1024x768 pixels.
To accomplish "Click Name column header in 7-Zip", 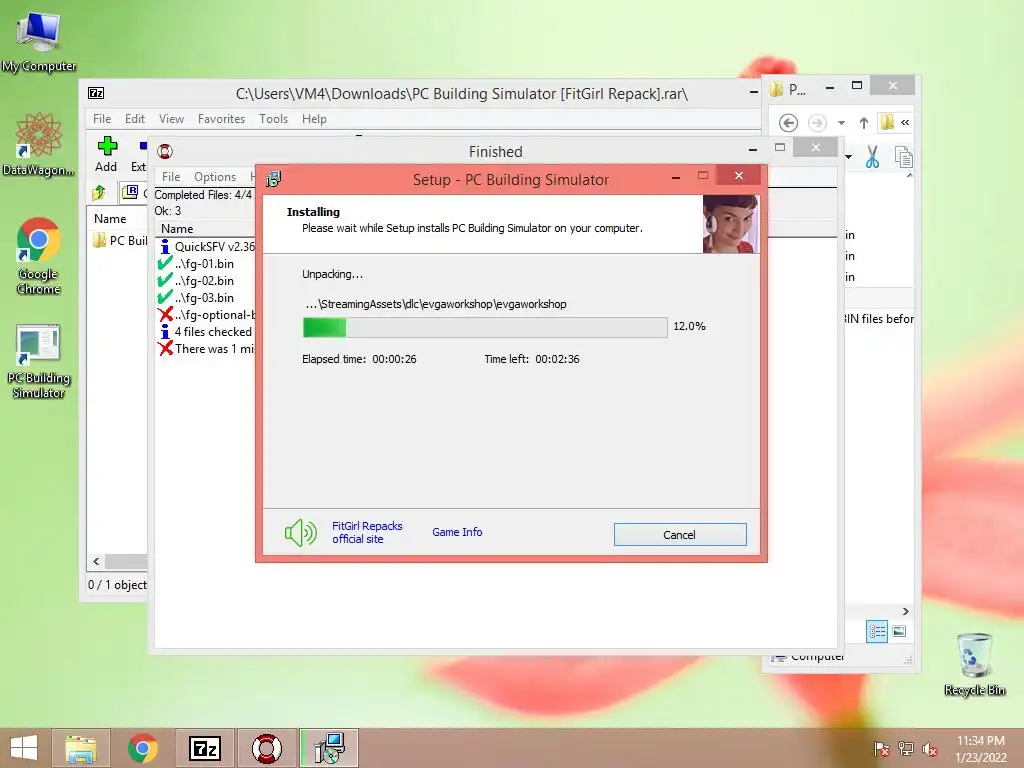I will [x=110, y=219].
